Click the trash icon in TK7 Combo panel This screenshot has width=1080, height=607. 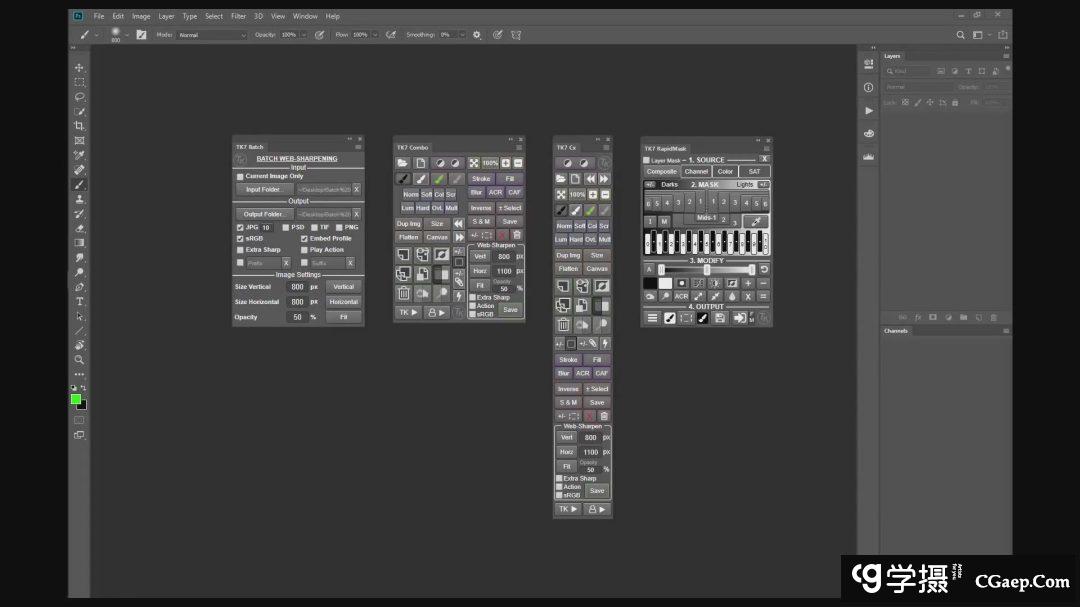coord(404,293)
